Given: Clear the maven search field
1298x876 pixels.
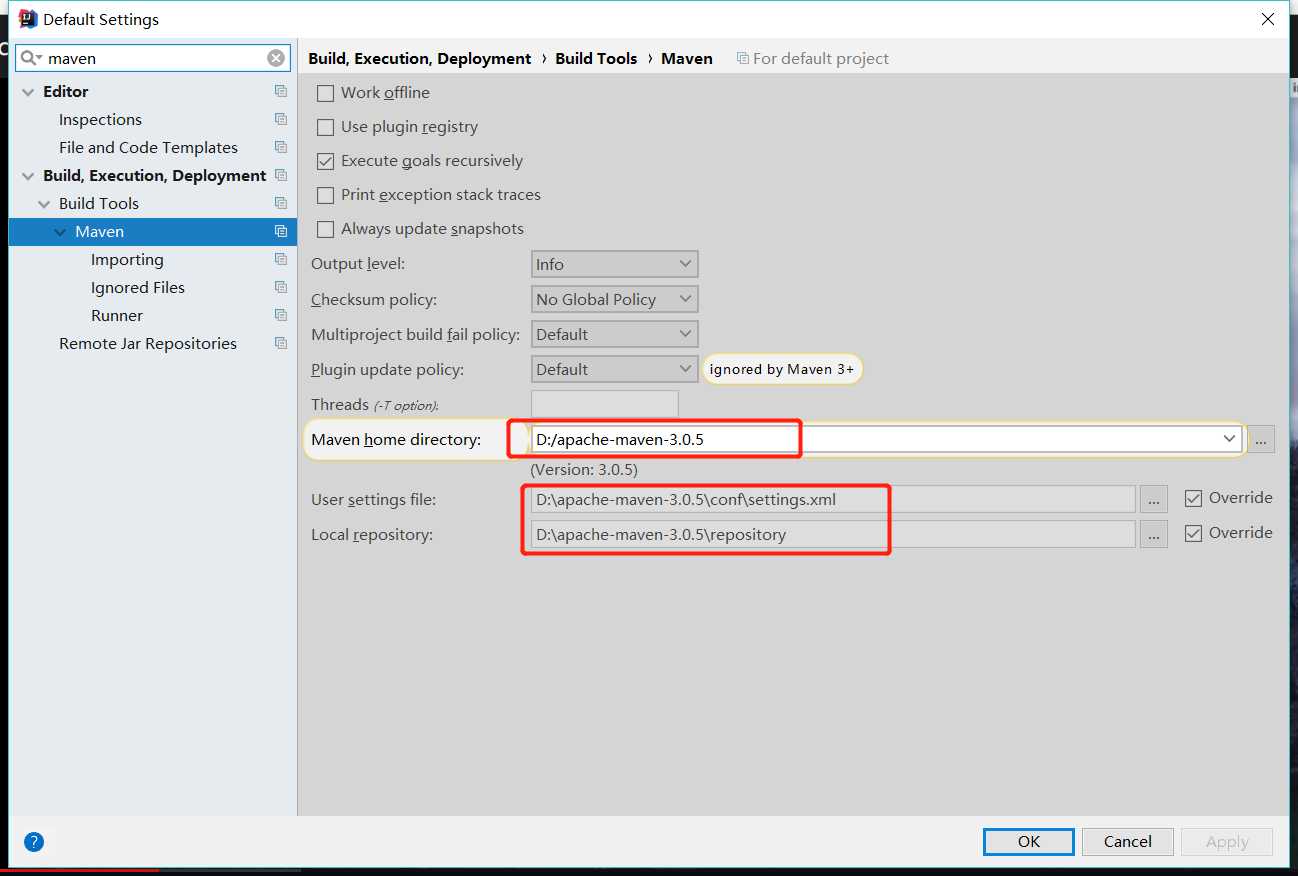Looking at the screenshot, I should click(x=276, y=58).
